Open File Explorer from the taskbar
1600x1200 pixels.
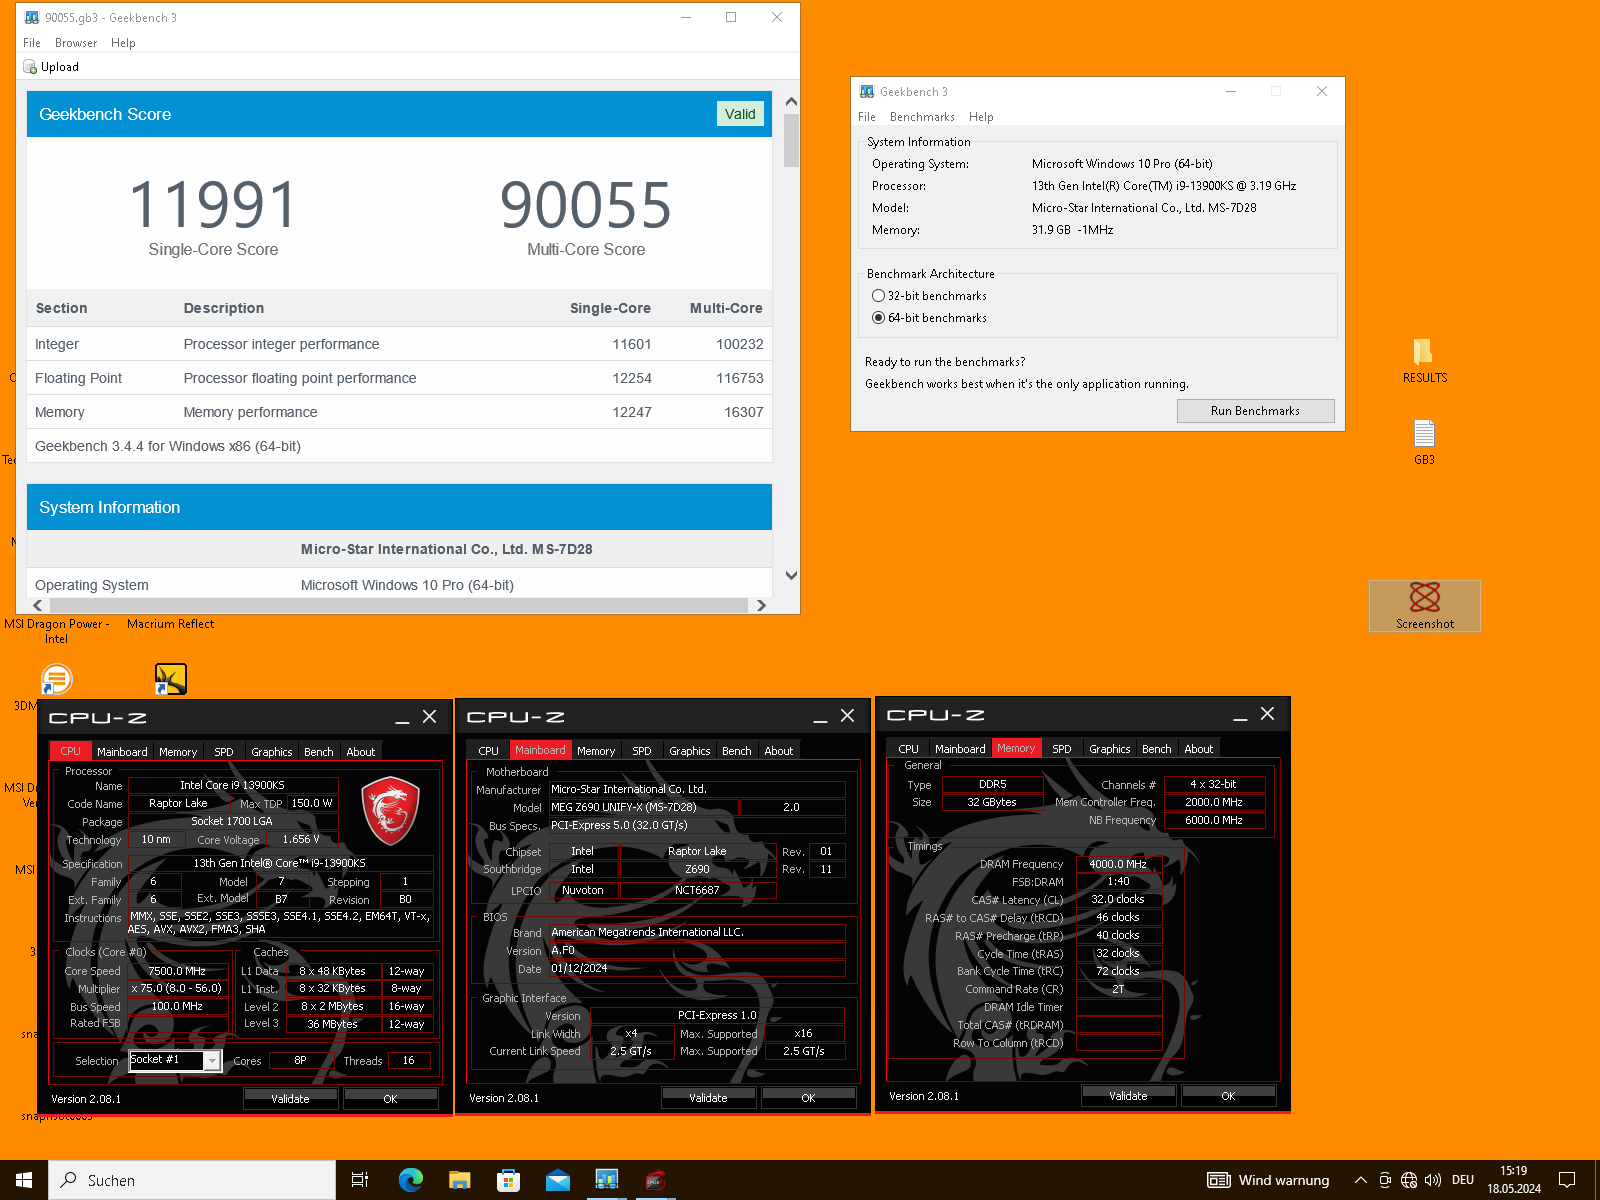pyautogui.click(x=459, y=1180)
